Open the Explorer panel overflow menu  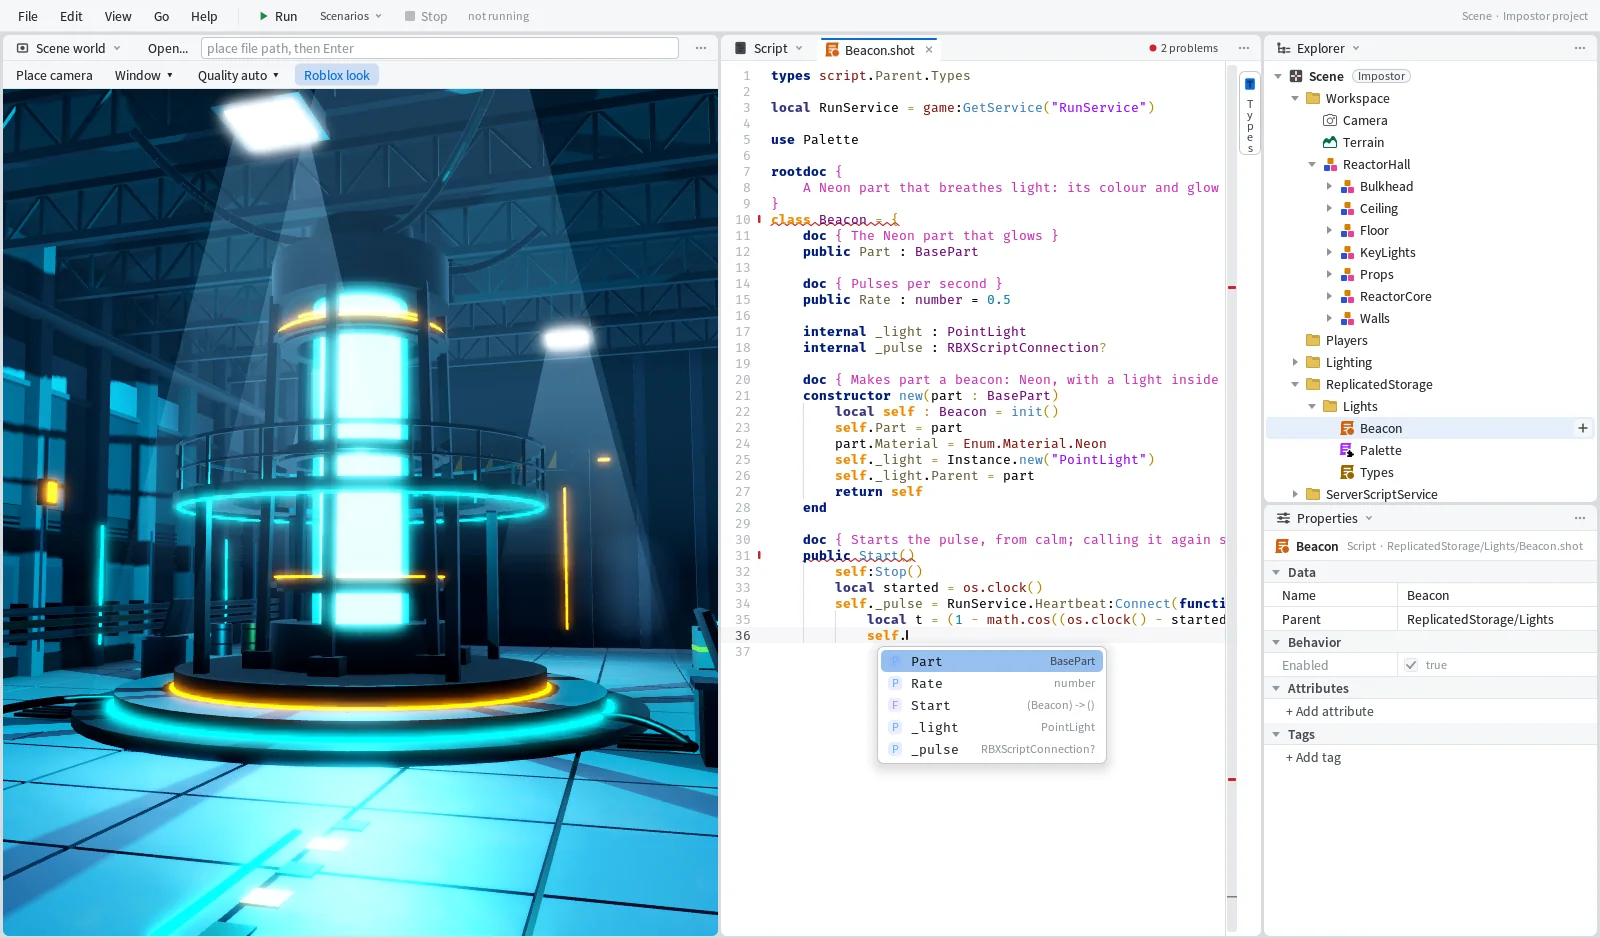[x=1580, y=48]
